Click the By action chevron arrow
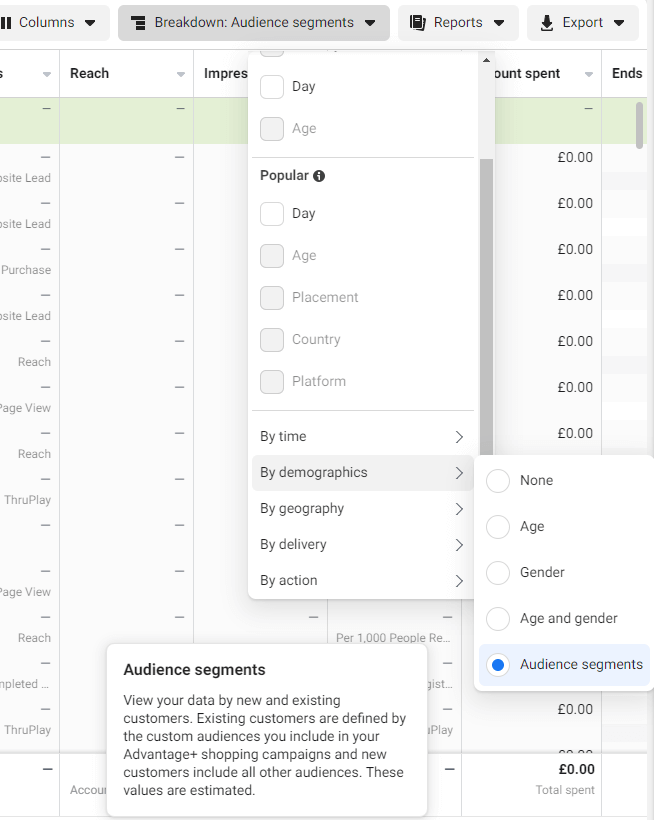This screenshot has width=654, height=820. point(459,581)
